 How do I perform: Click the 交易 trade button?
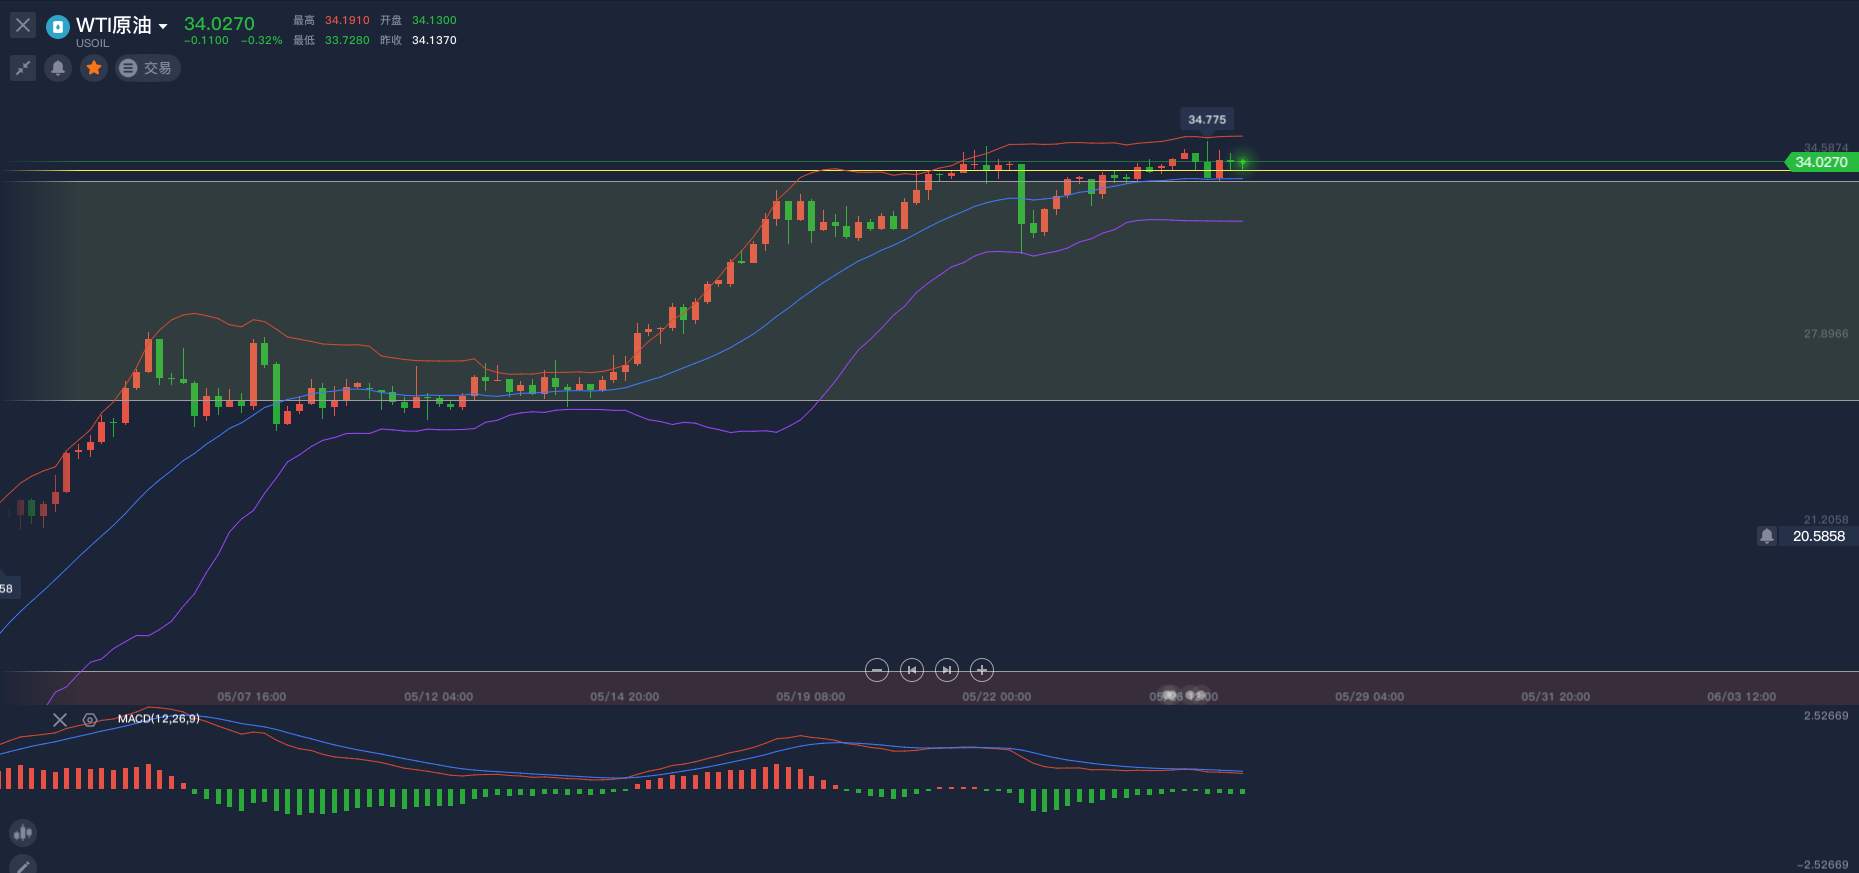tap(147, 68)
